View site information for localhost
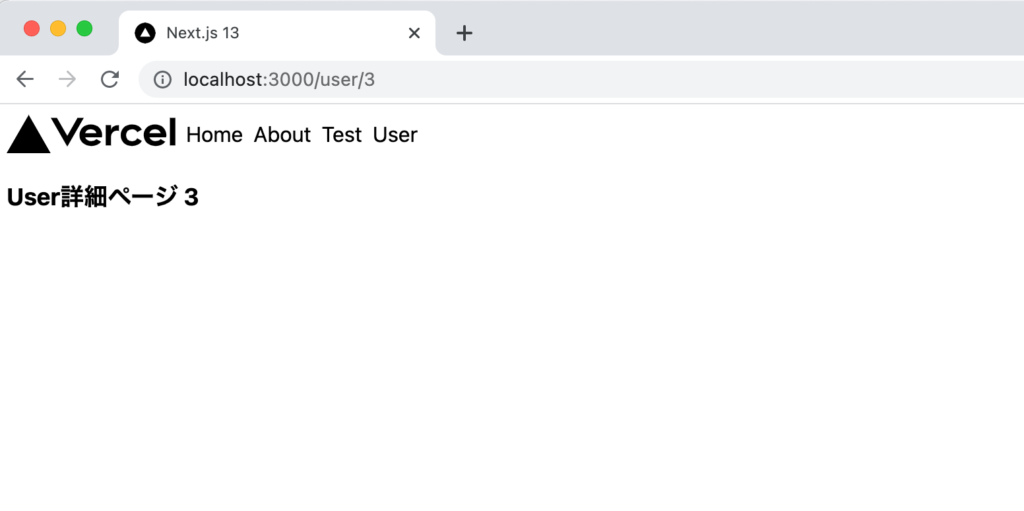Screen dimensions: 1024x511 click(x=162, y=80)
